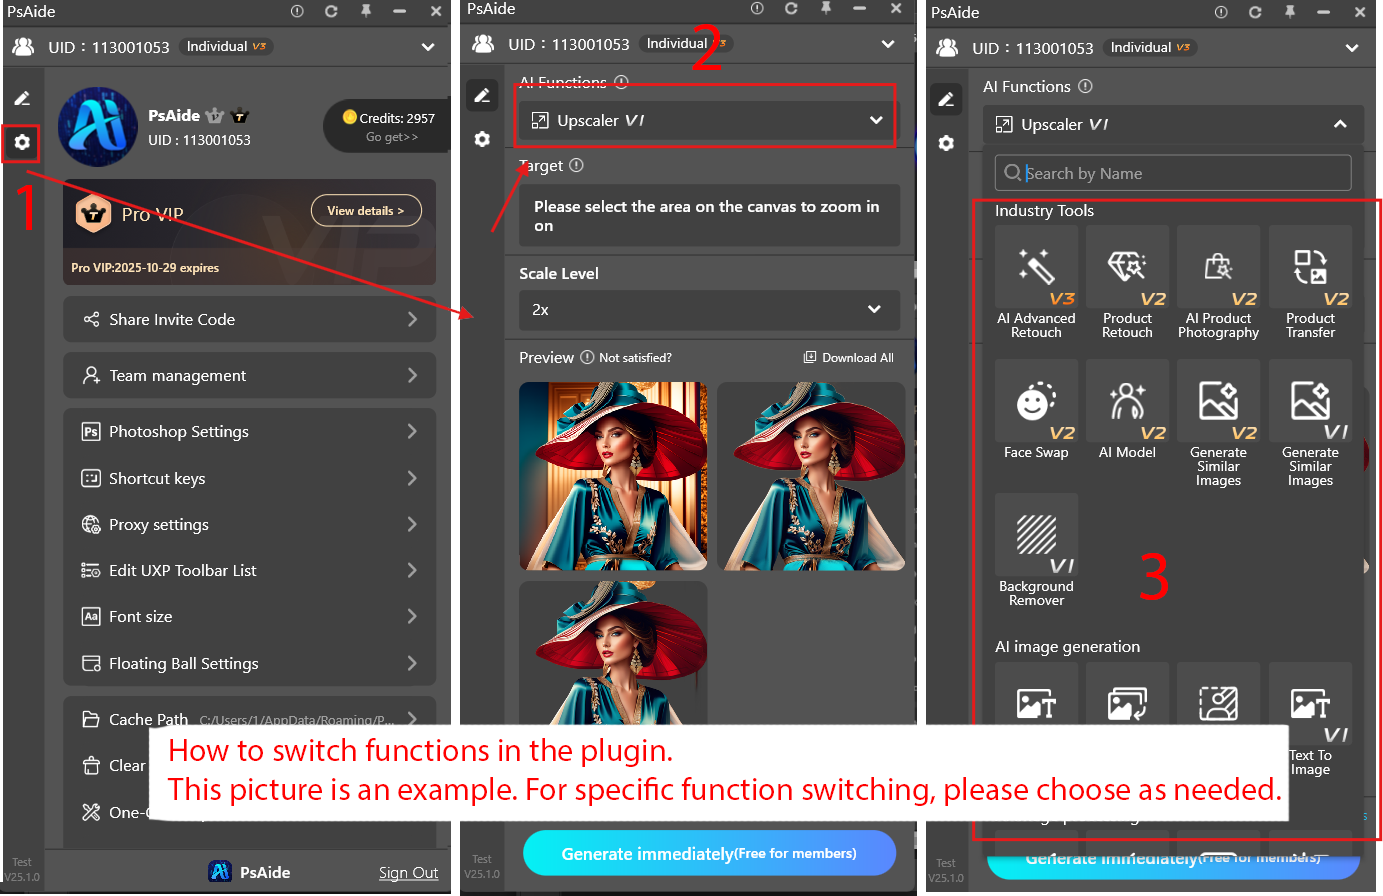The image size is (1383, 896).
Task: Click the Sign Out link
Action: [408, 873]
